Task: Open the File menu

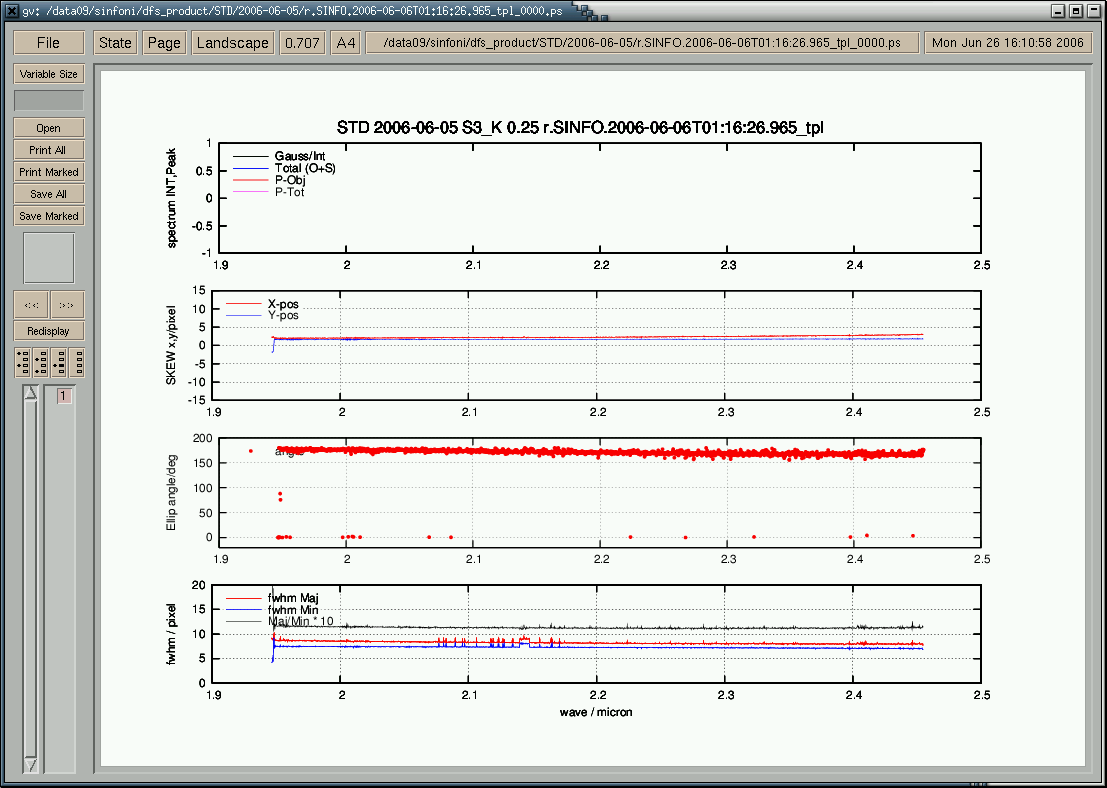Action: pos(48,43)
